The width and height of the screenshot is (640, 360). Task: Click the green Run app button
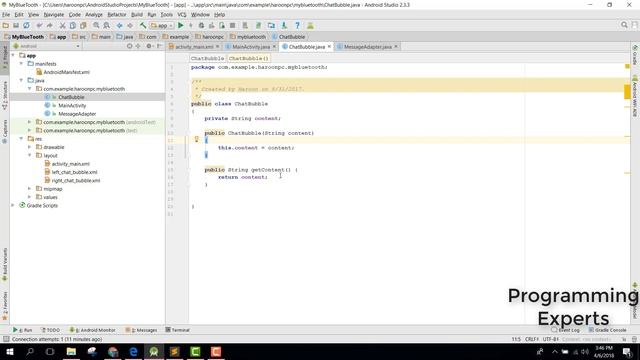pyautogui.click(x=180, y=25)
